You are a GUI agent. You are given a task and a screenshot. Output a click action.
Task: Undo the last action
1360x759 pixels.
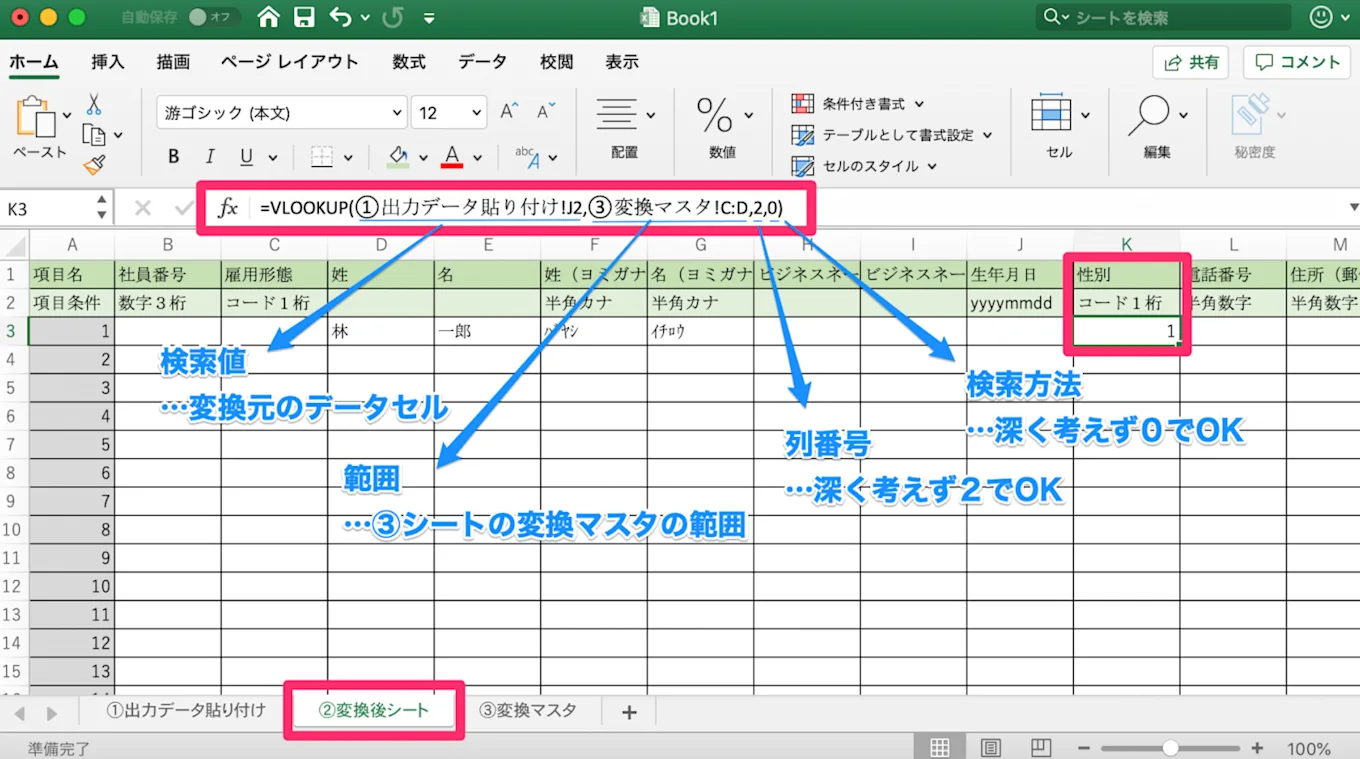(341, 17)
